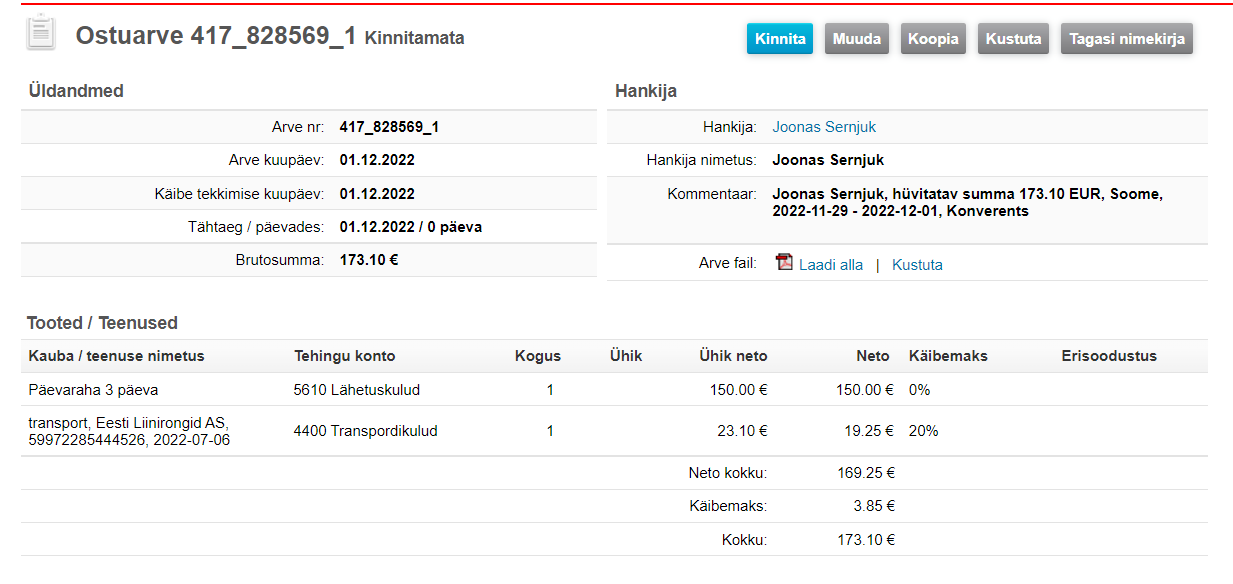Select Hankija nimetus value Joonas Sernjuk
The width and height of the screenshot is (1233, 584).
tap(828, 160)
